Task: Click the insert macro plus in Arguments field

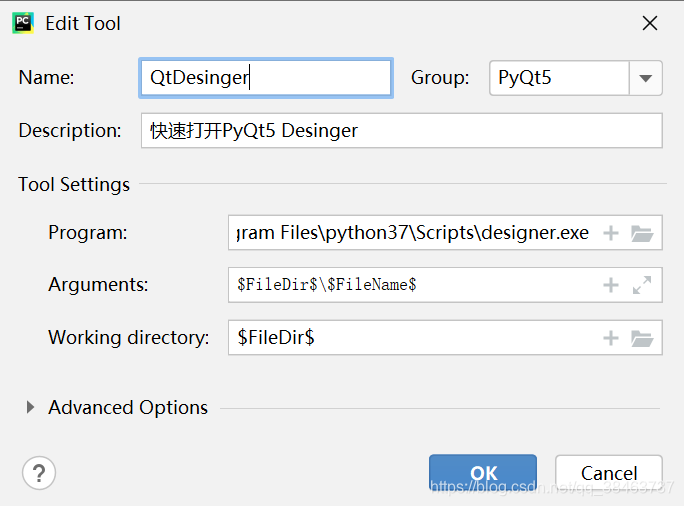Action: coord(611,285)
